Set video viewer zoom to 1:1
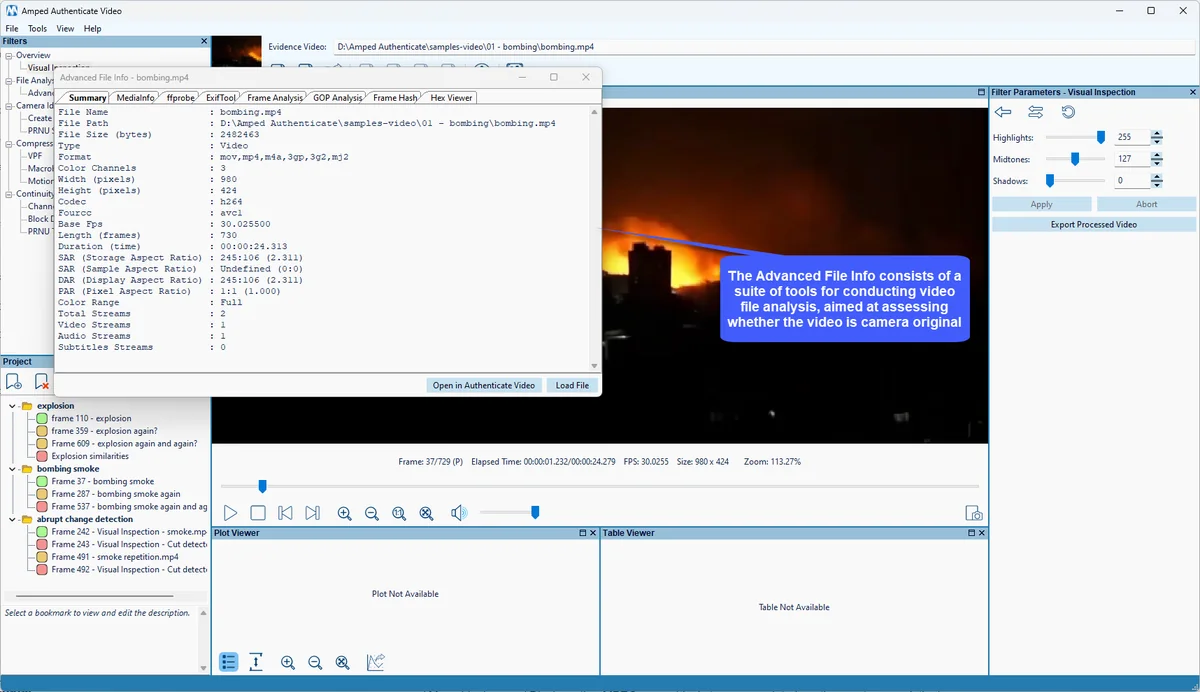 click(x=399, y=513)
